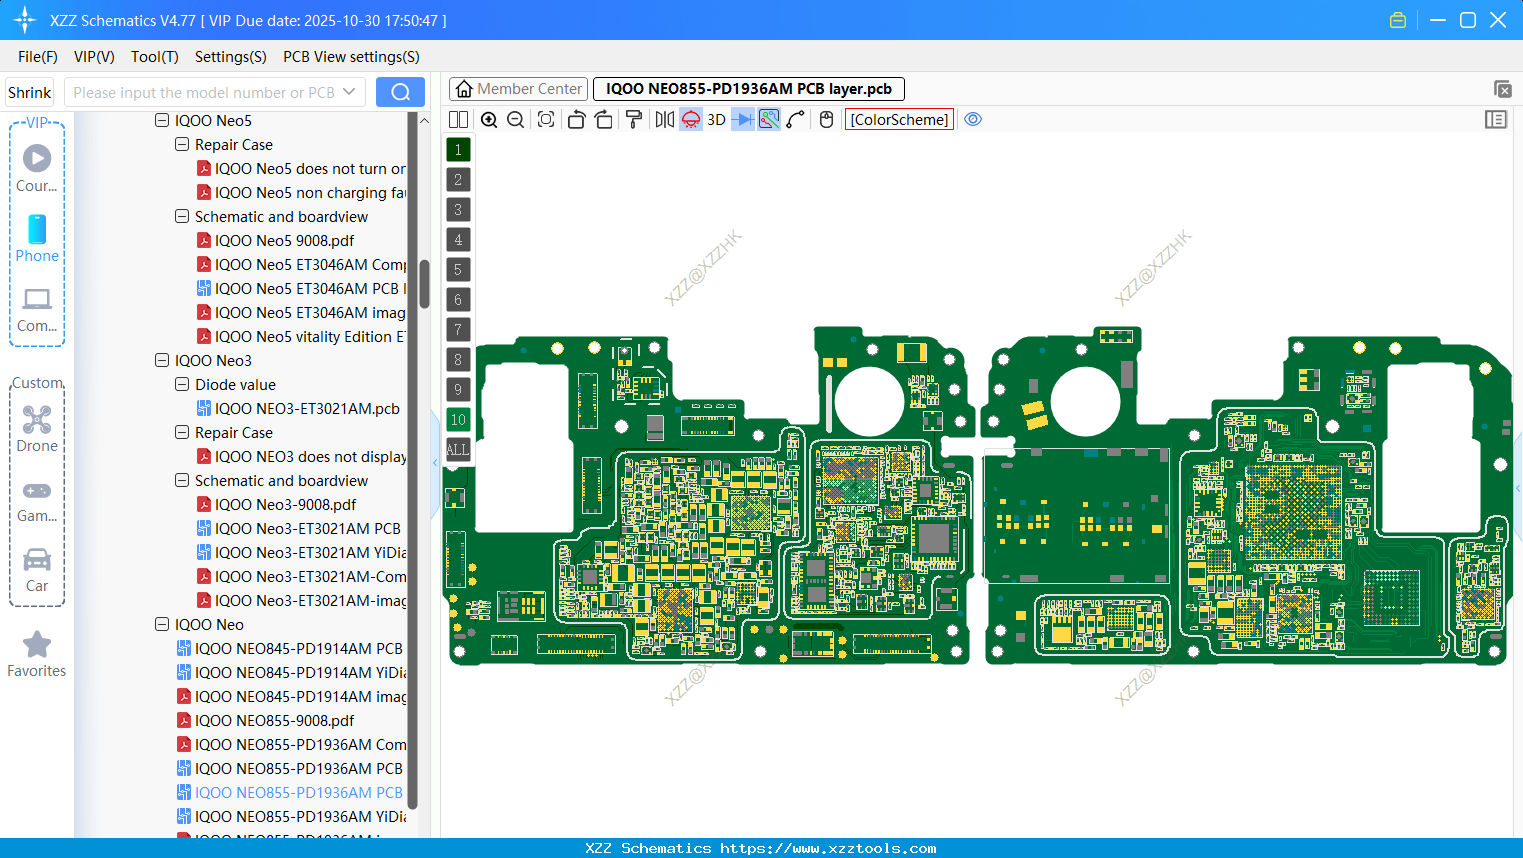1523x858 pixels.
Task: Collapse the IQOO Neo3 tree node
Action: pyautogui.click(x=161, y=360)
